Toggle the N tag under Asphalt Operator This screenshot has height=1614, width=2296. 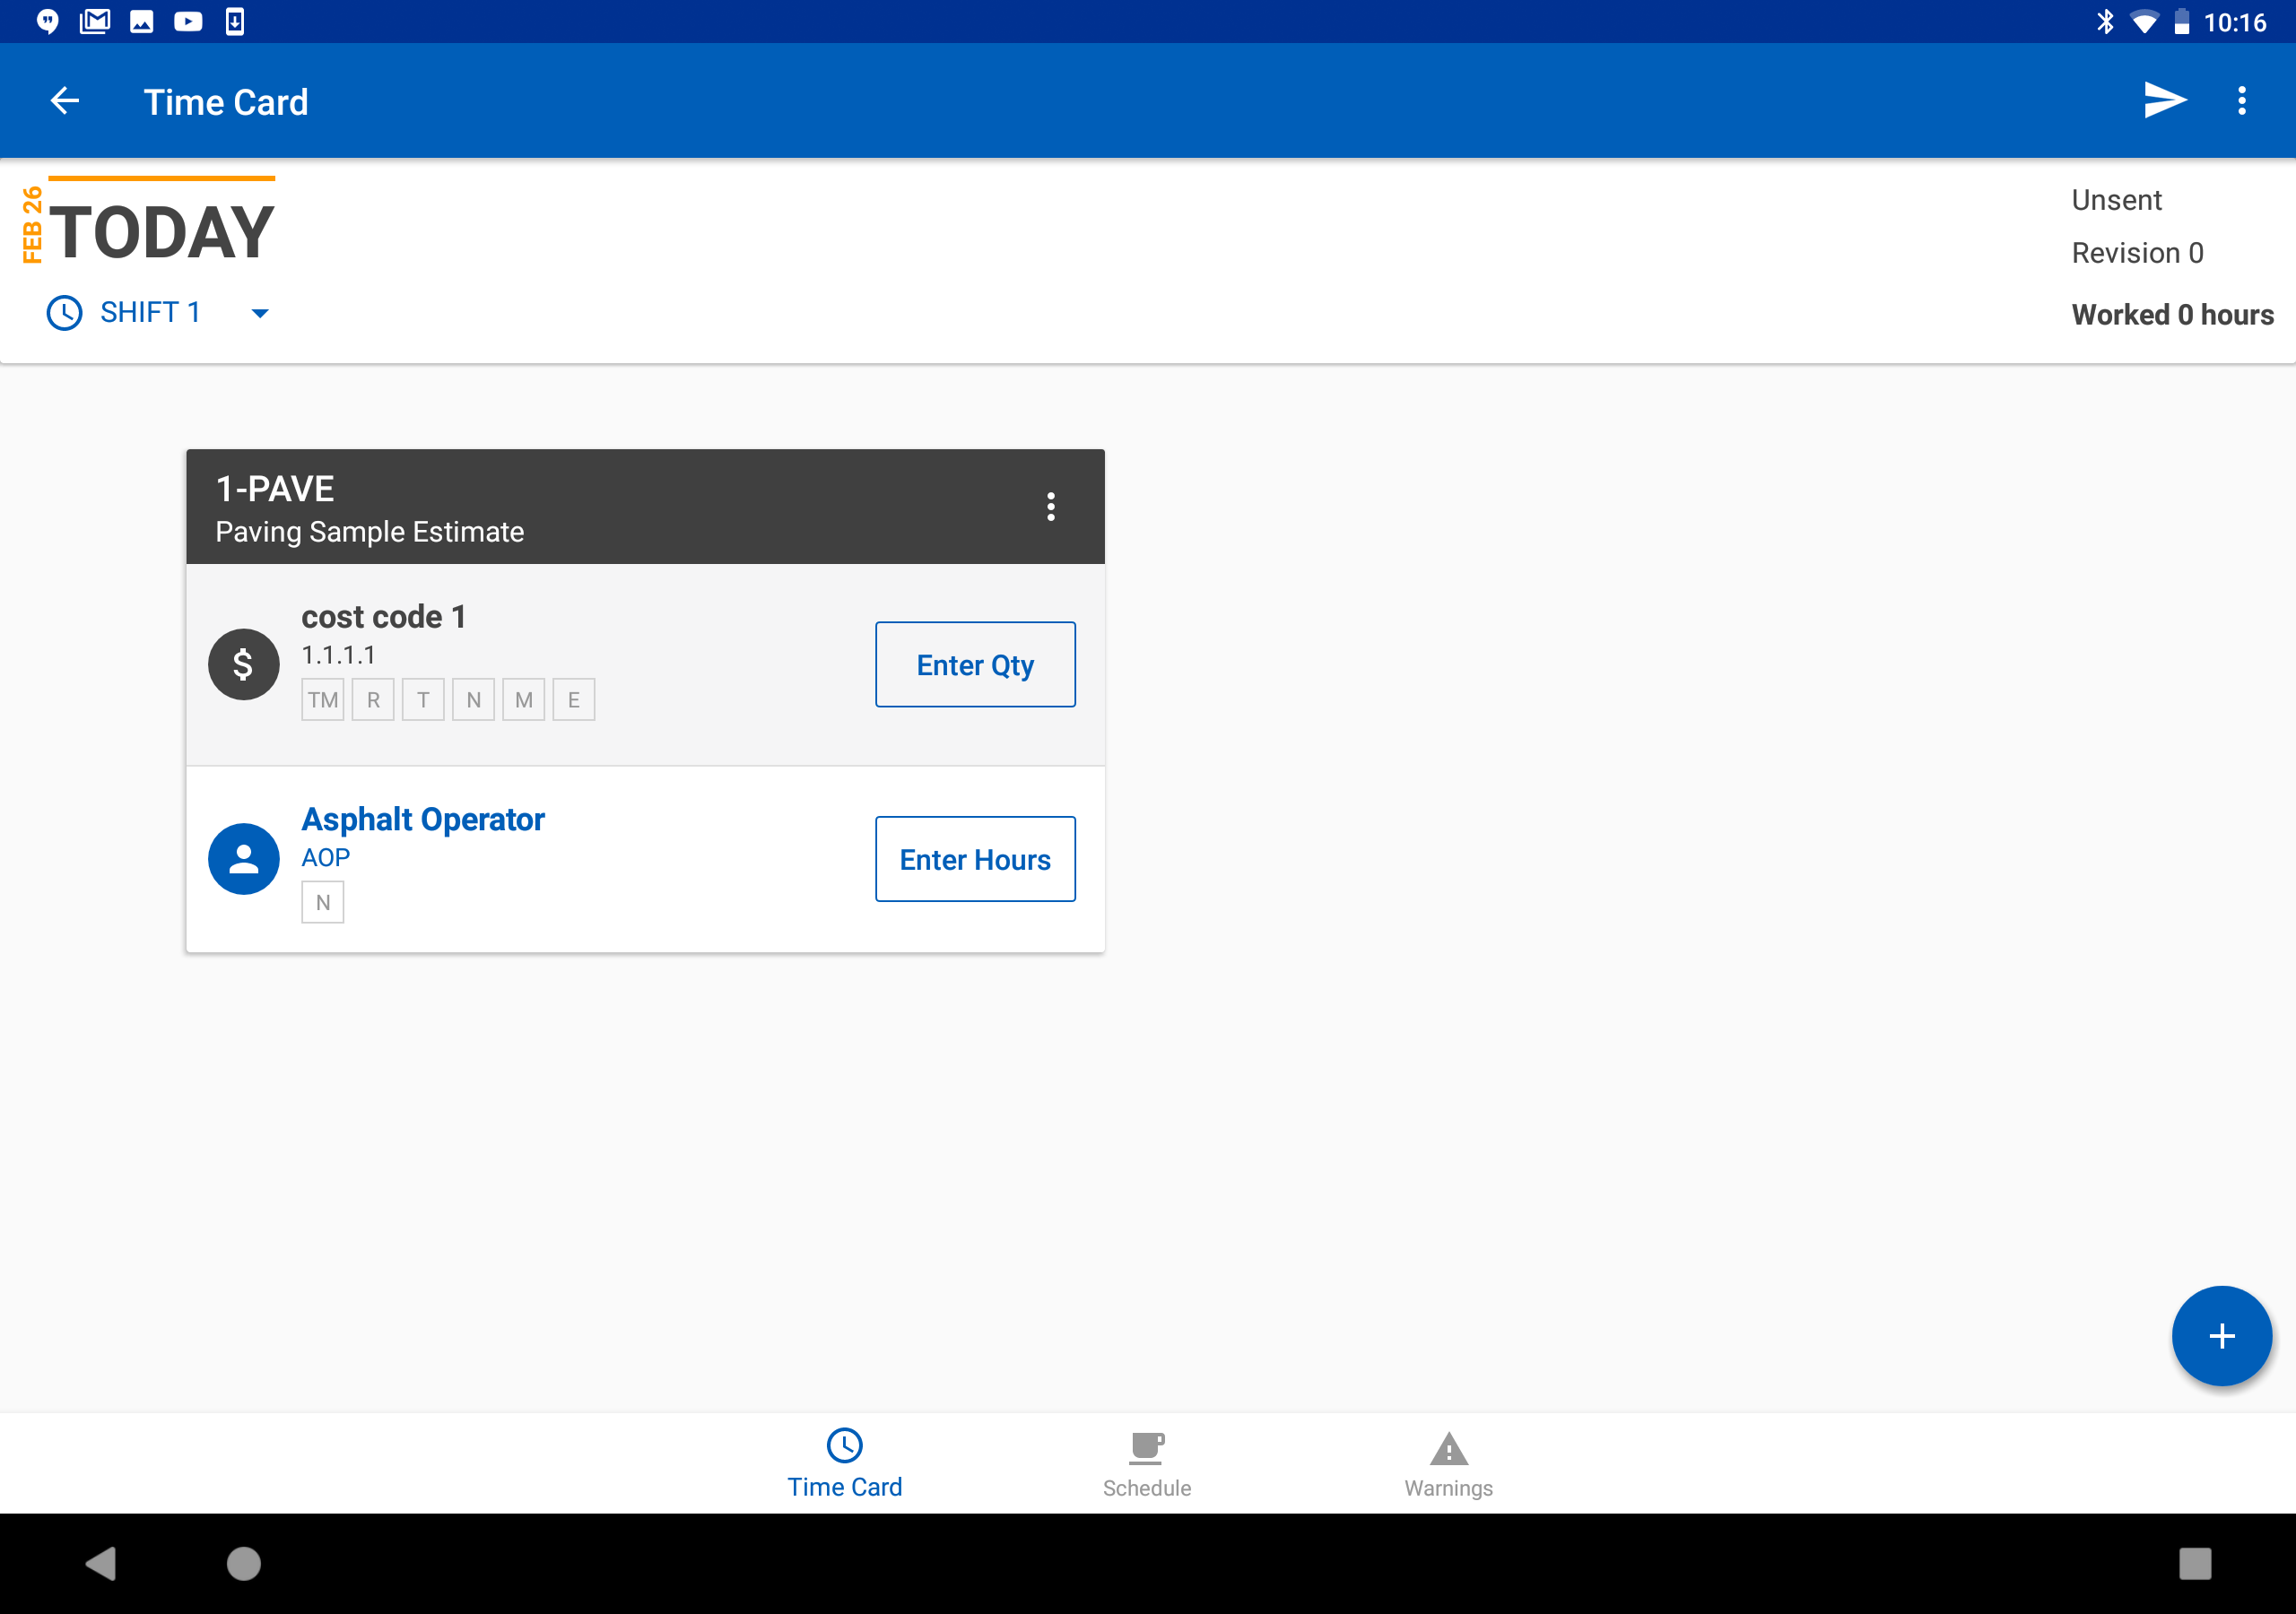322,901
